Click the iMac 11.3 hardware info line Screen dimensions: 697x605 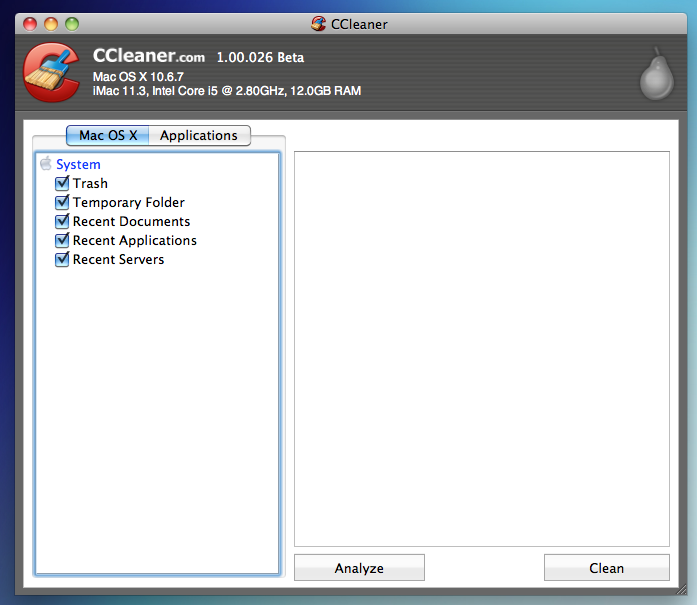point(227,91)
